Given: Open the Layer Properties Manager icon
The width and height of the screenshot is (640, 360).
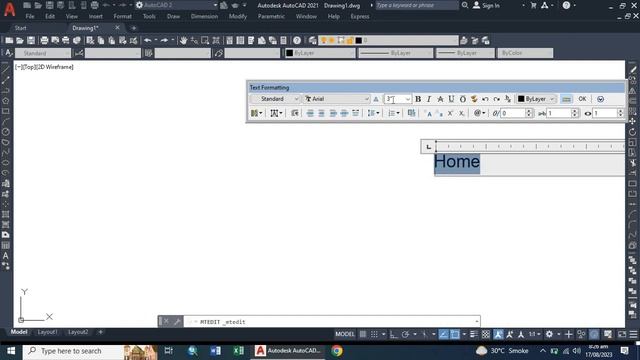Looking at the screenshot, I should point(313,40).
